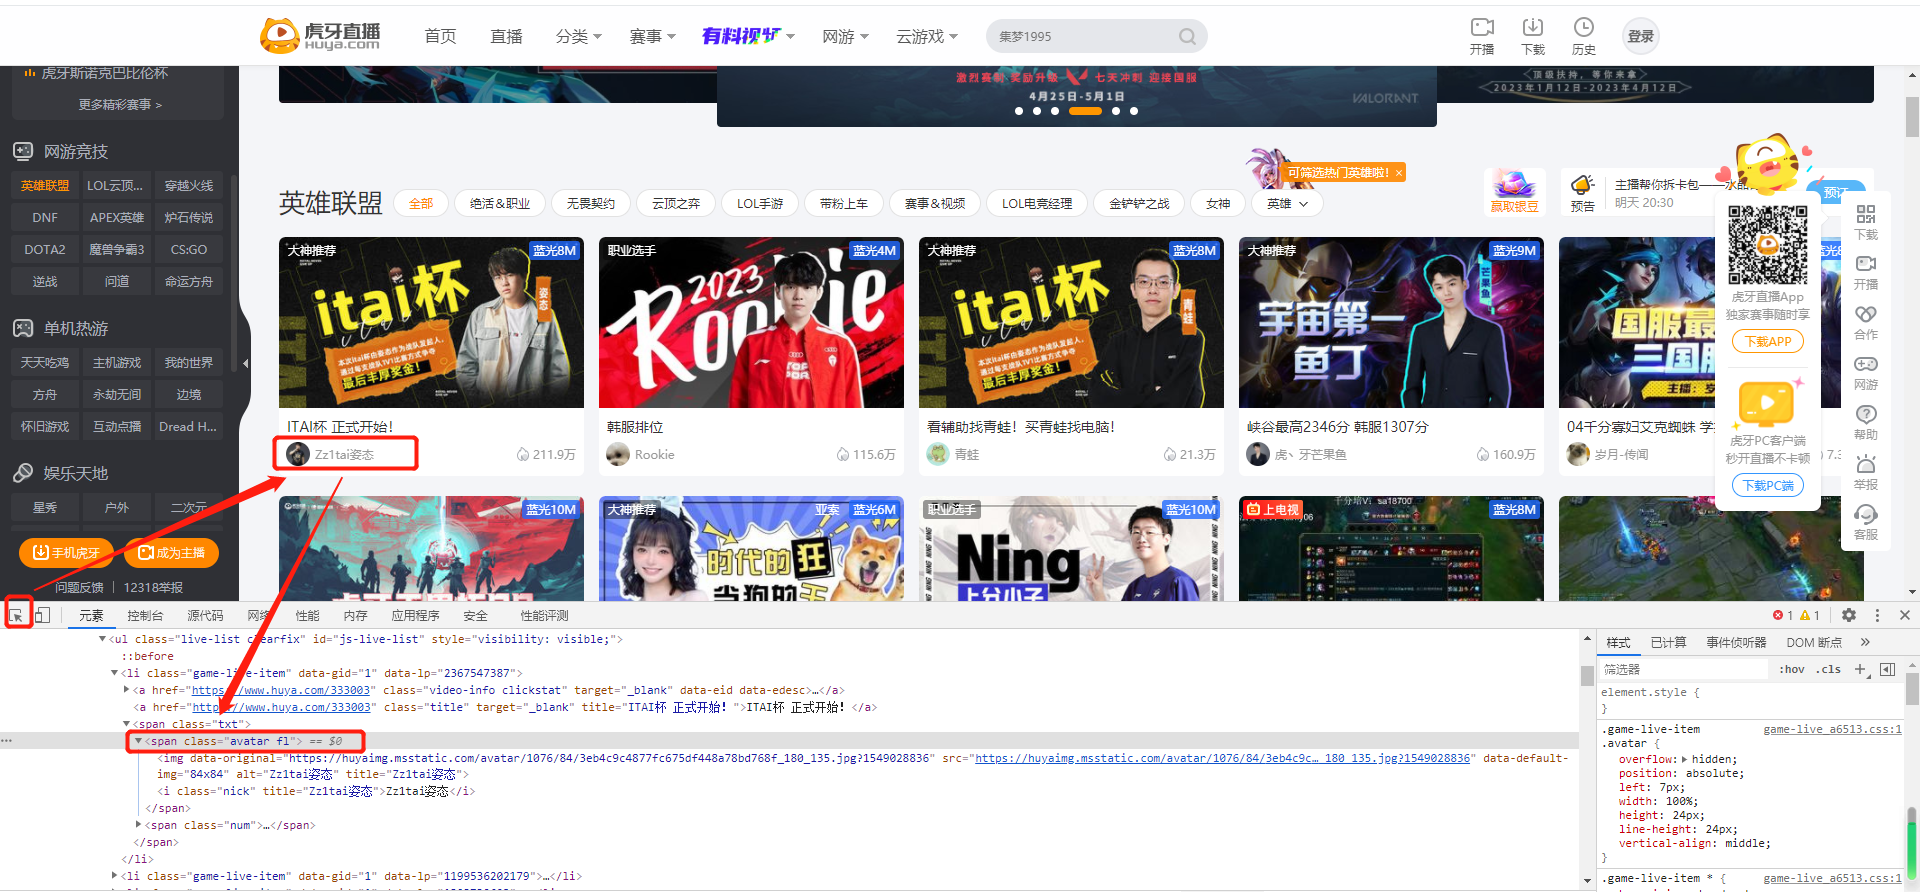Open the 分类 navigation dropdown
Viewport: 1920px width, 892px height.
(578, 36)
